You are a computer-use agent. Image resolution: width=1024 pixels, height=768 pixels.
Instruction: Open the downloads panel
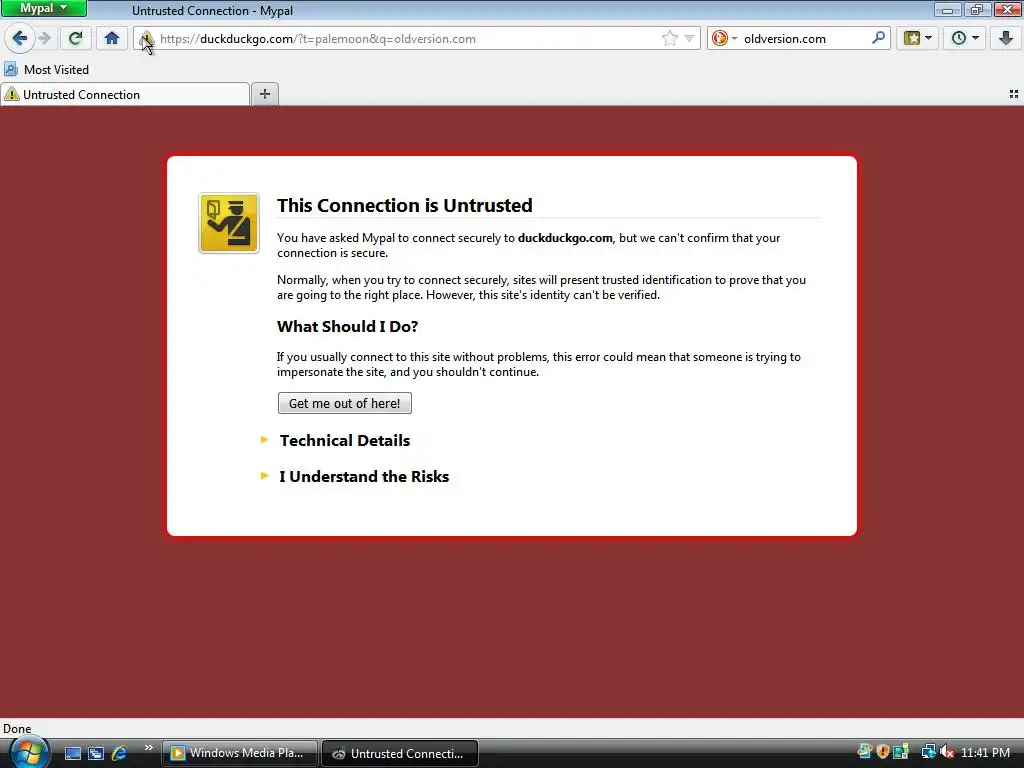tap(1006, 39)
